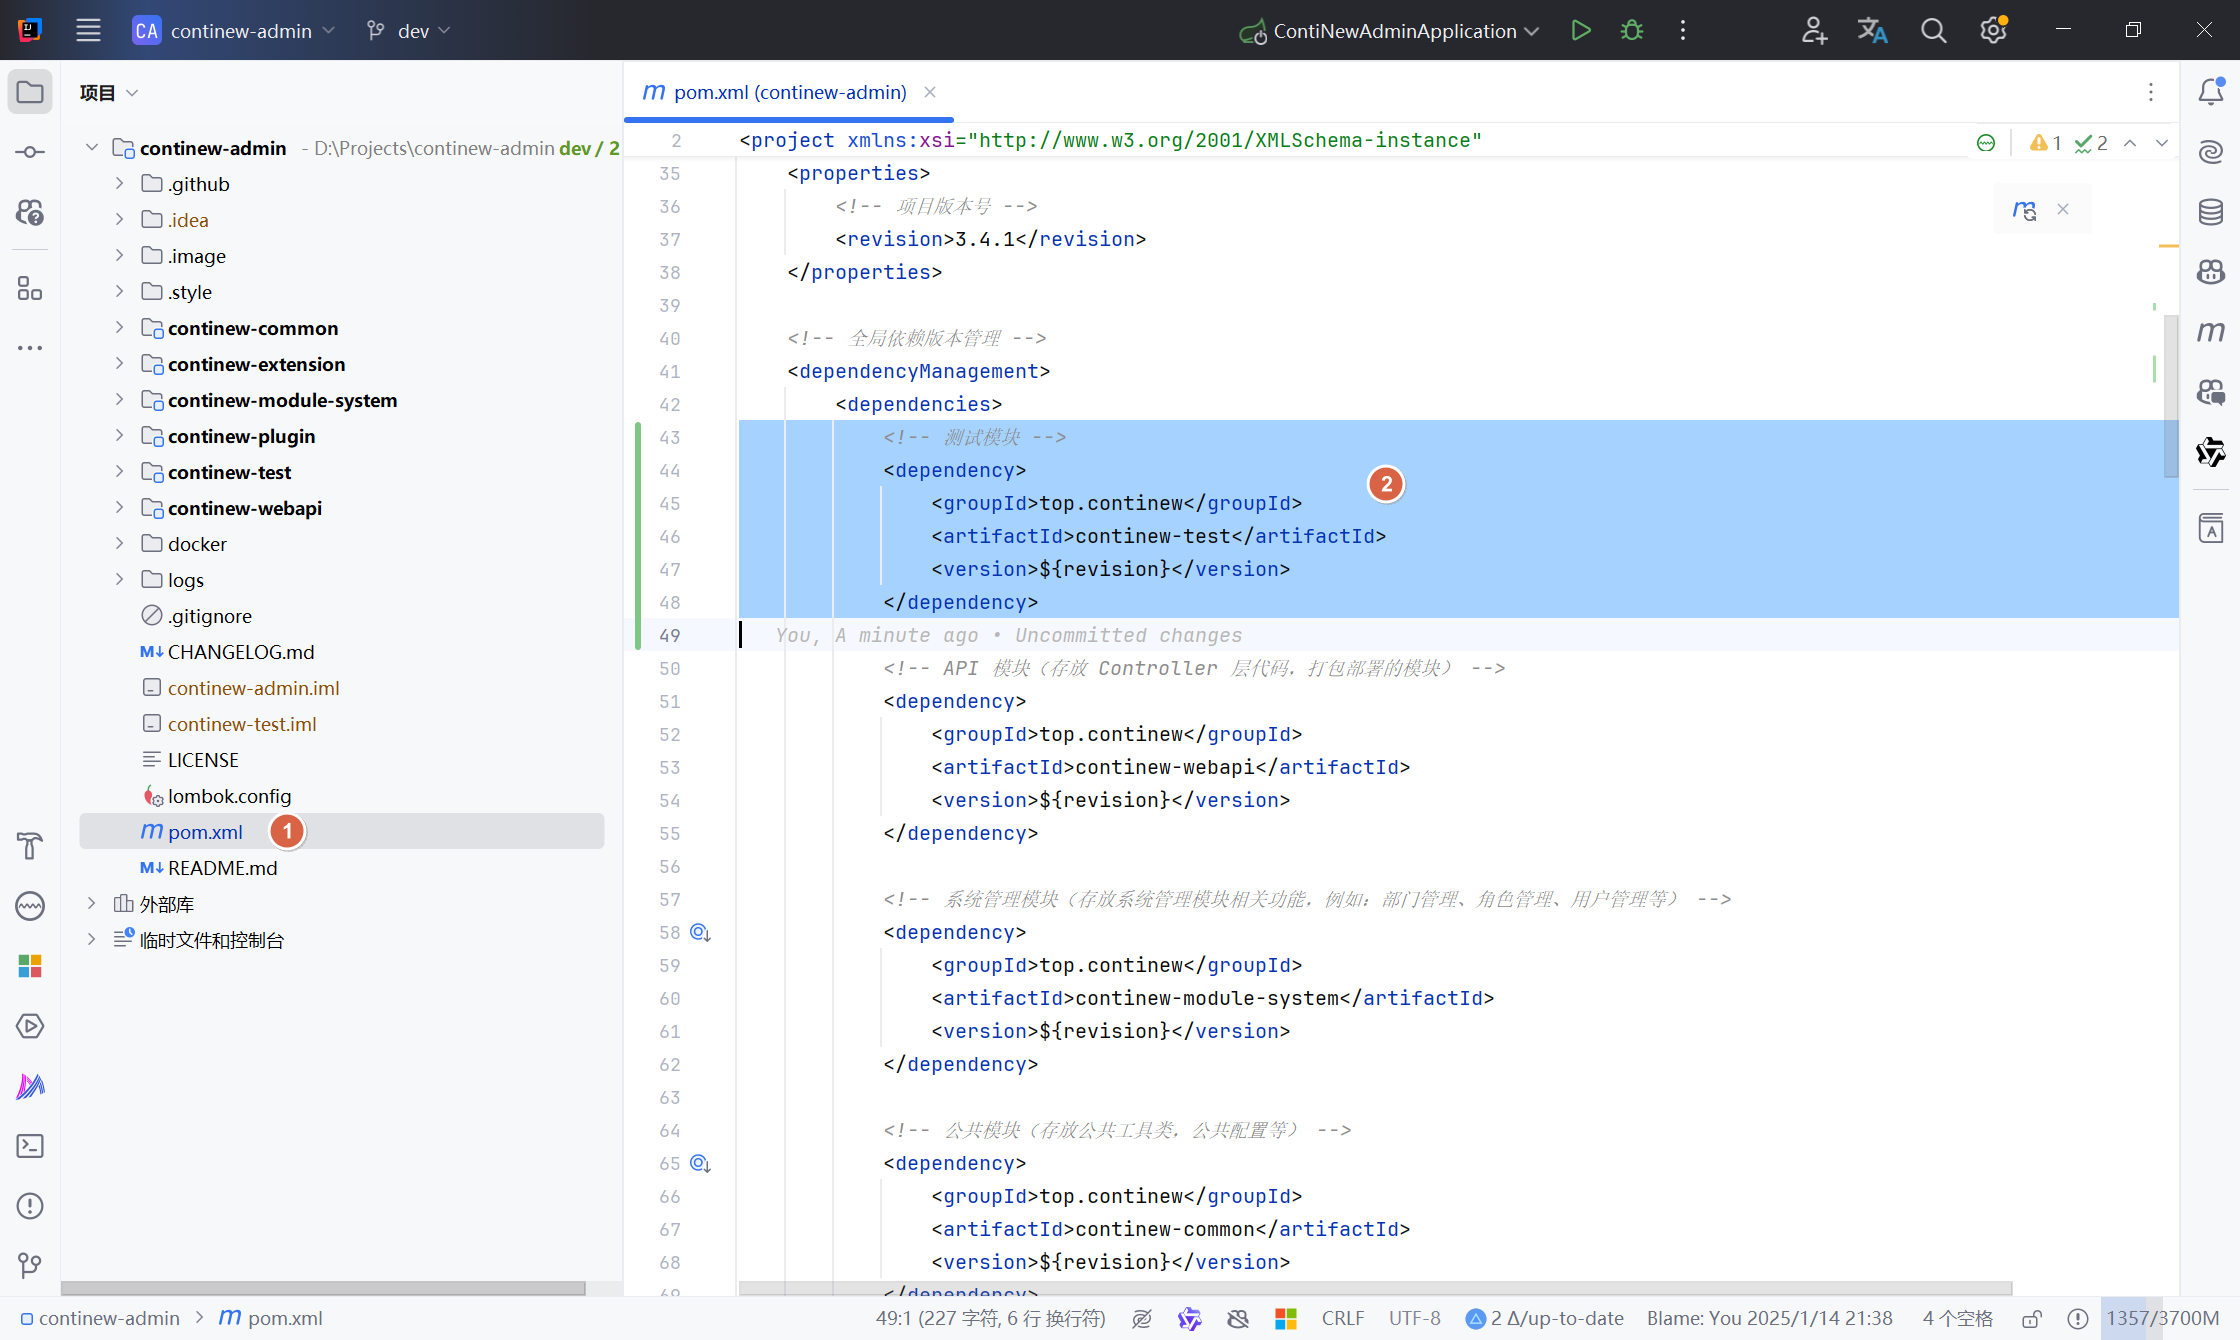The height and width of the screenshot is (1340, 2240).
Task: Grab the editor horizontal scrollbar
Action: tap(1375, 1288)
